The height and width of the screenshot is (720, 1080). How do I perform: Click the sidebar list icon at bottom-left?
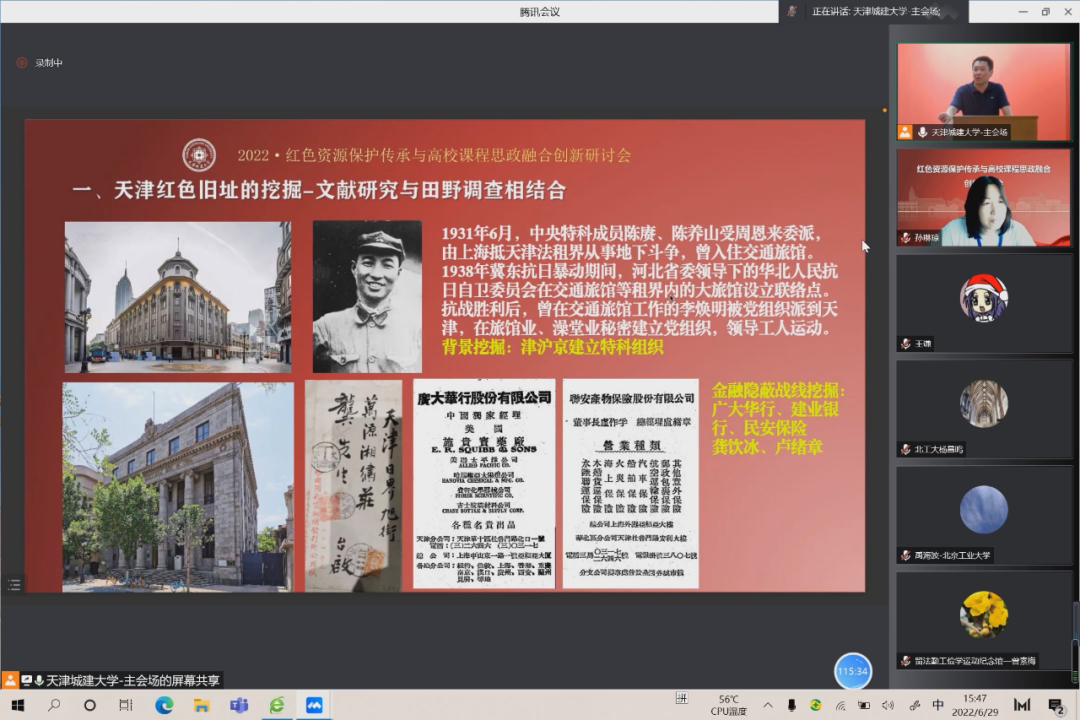[x=14, y=585]
